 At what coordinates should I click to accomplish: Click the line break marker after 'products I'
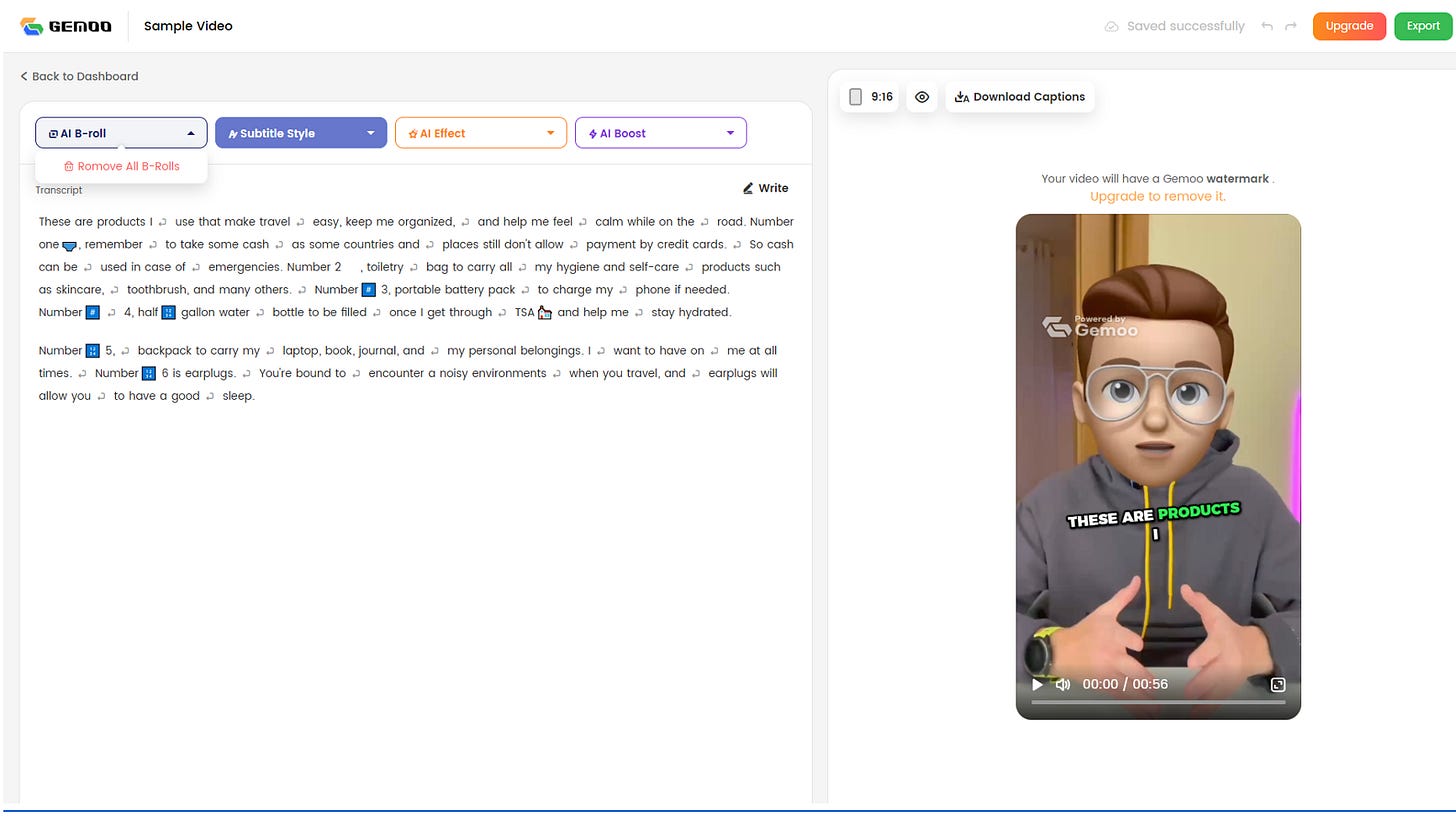(163, 222)
